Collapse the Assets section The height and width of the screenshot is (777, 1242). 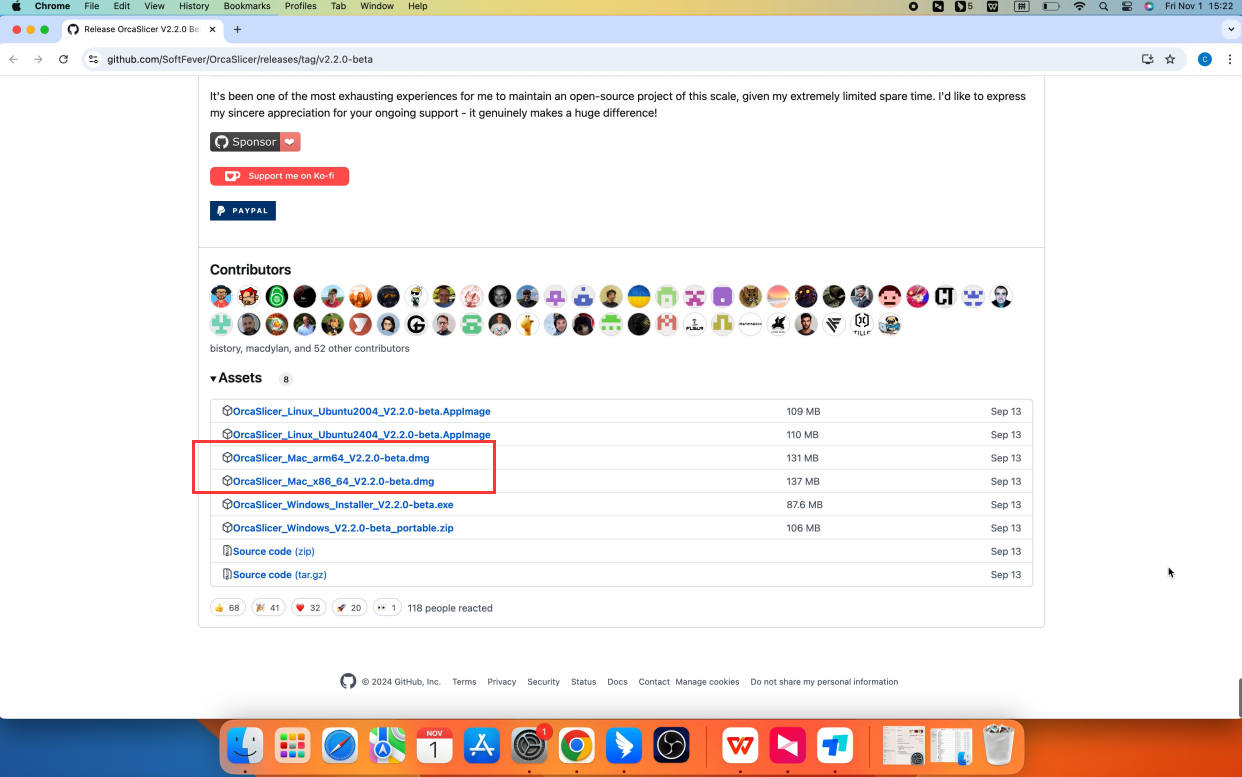[236, 378]
